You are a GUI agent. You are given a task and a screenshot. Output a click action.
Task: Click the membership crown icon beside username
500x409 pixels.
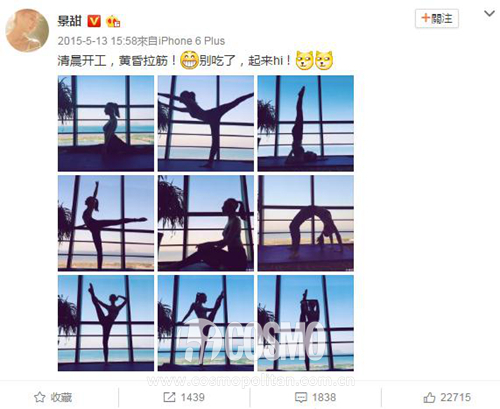pyautogui.click(x=113, y=22)
